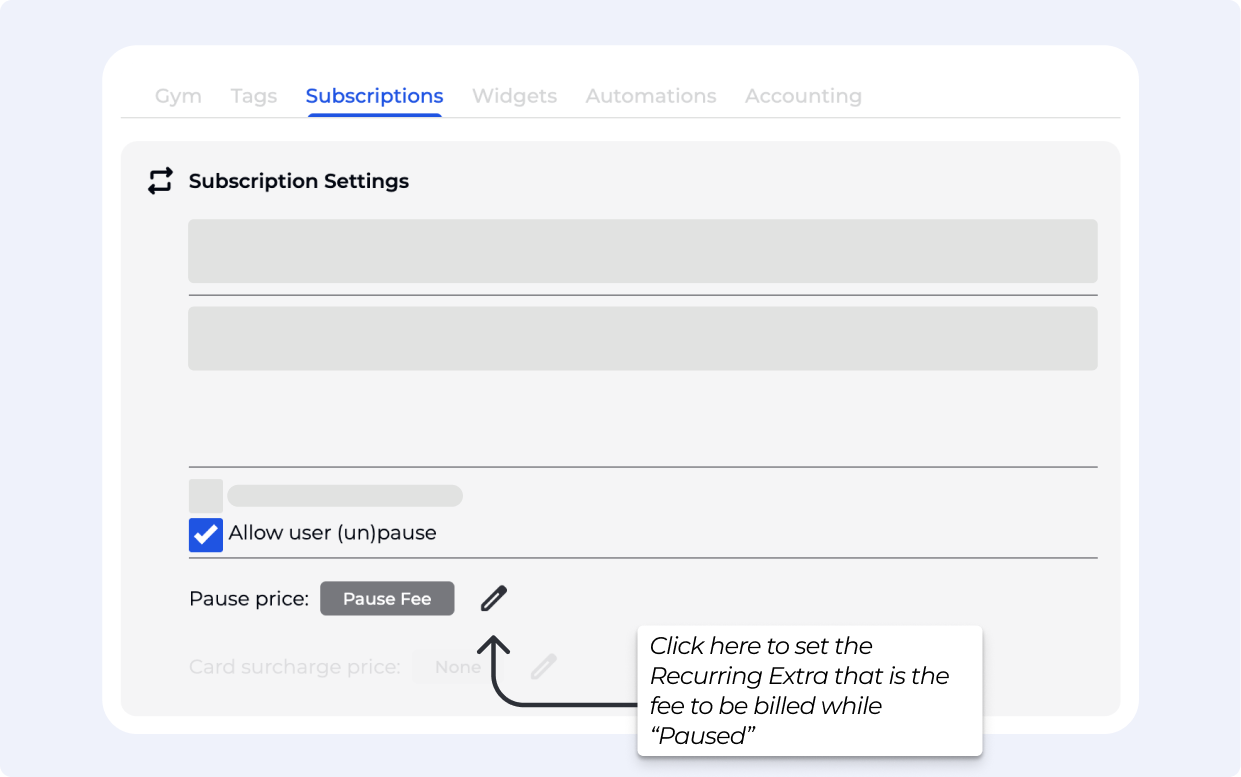This screenshot has width=1241, height=777.
Task: Switch to the Tags tab
Action: pyautogui.click(x=254, y=96)
